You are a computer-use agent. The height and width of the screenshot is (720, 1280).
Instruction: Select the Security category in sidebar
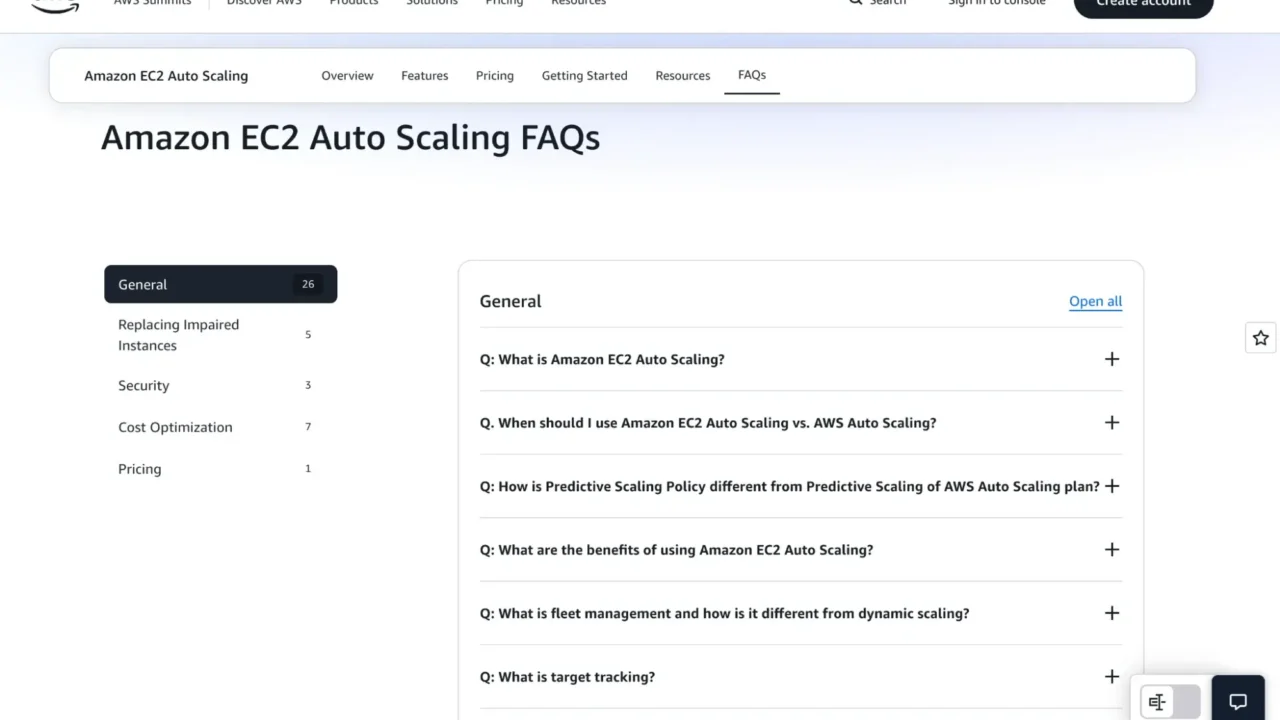tap(221, 386)
